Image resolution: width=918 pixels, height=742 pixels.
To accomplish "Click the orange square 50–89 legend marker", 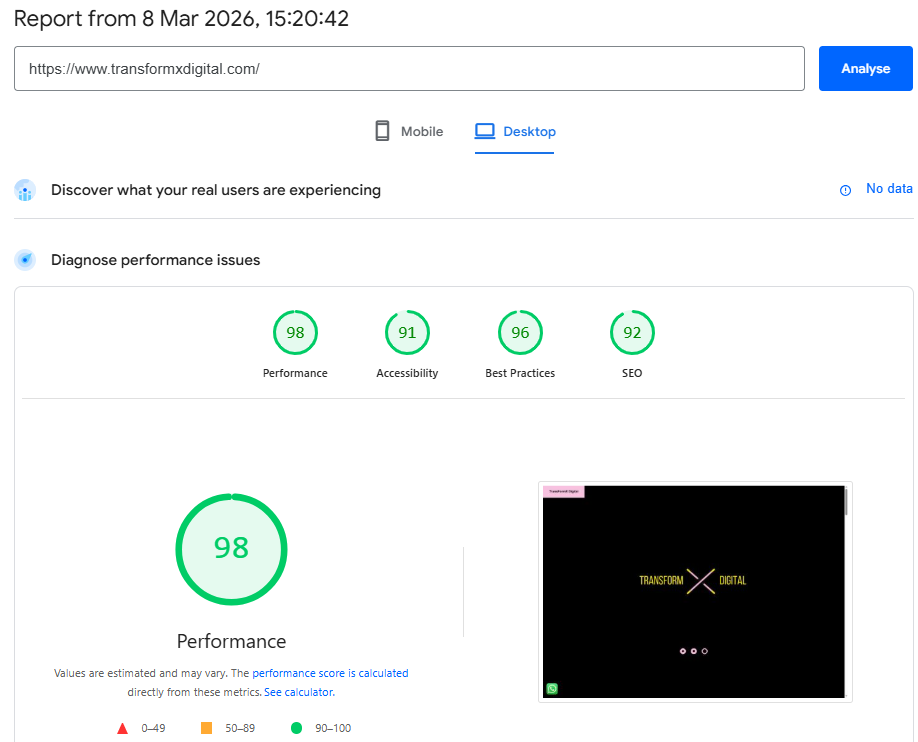I will coord(208,728).
